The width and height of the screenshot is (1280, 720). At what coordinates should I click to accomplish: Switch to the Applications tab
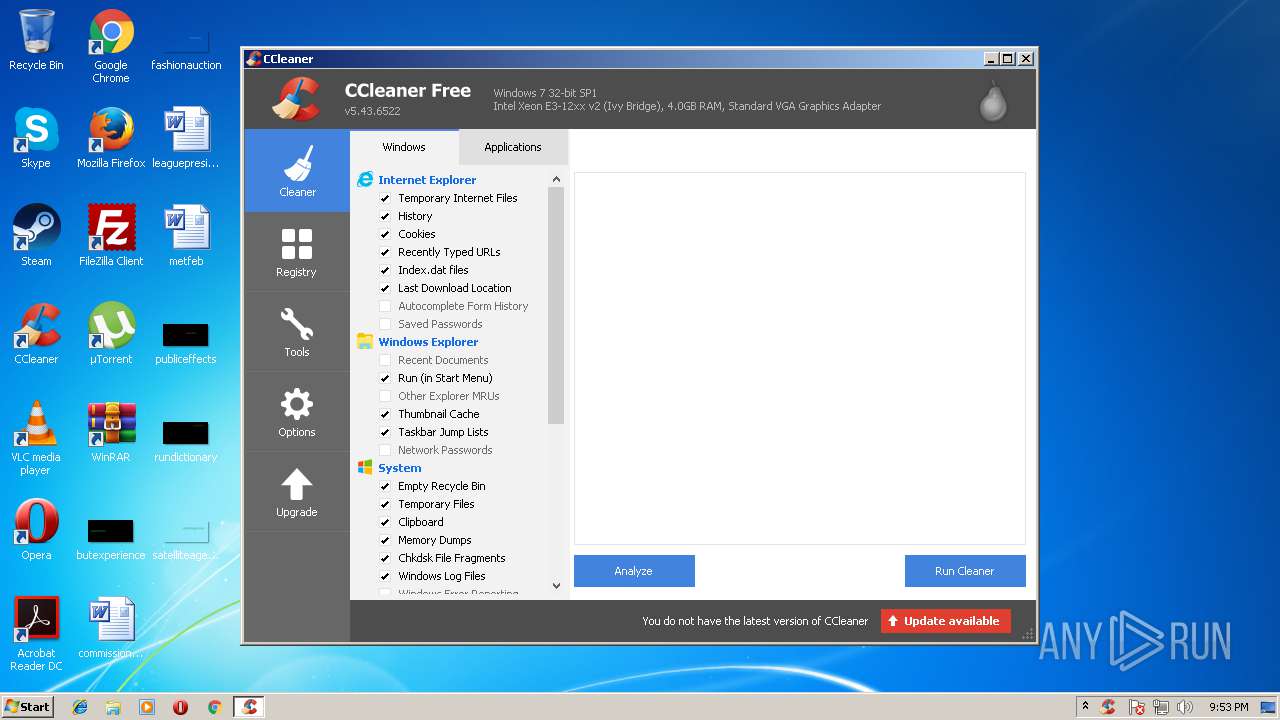pyautogui.click(x=513, y=147)
